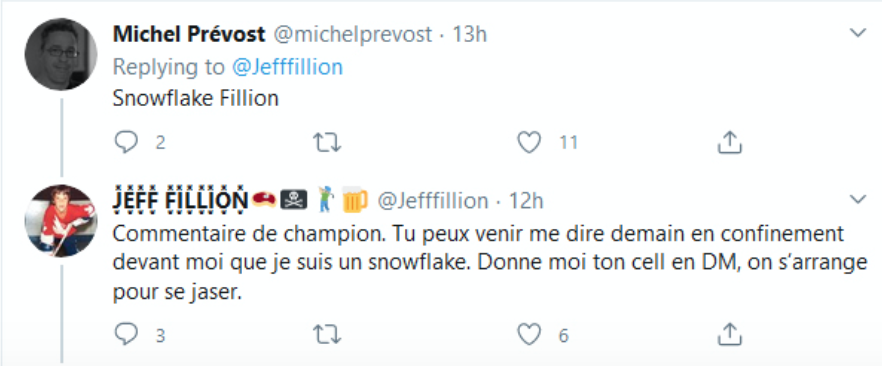This screenshot has height=366, width=882.
Task: Open options chevron on Jeff Fillion's tweet
Action: click(857, 198)
